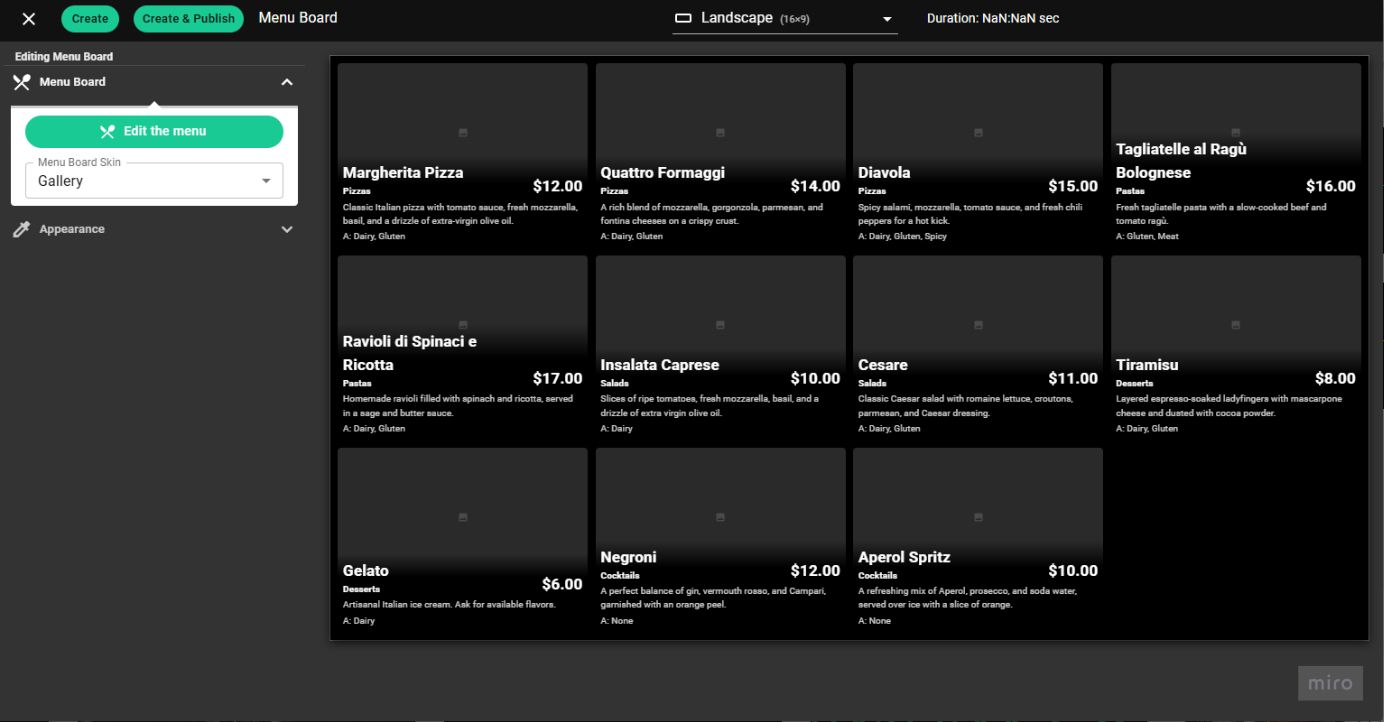Click the Diavola image placeholder icon
Viewport: 1384px width, 722px height.
[978, 132]
